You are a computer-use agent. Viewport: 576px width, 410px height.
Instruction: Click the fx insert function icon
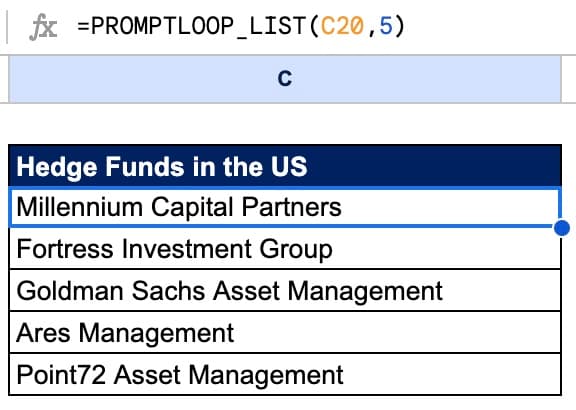(43, 27)
